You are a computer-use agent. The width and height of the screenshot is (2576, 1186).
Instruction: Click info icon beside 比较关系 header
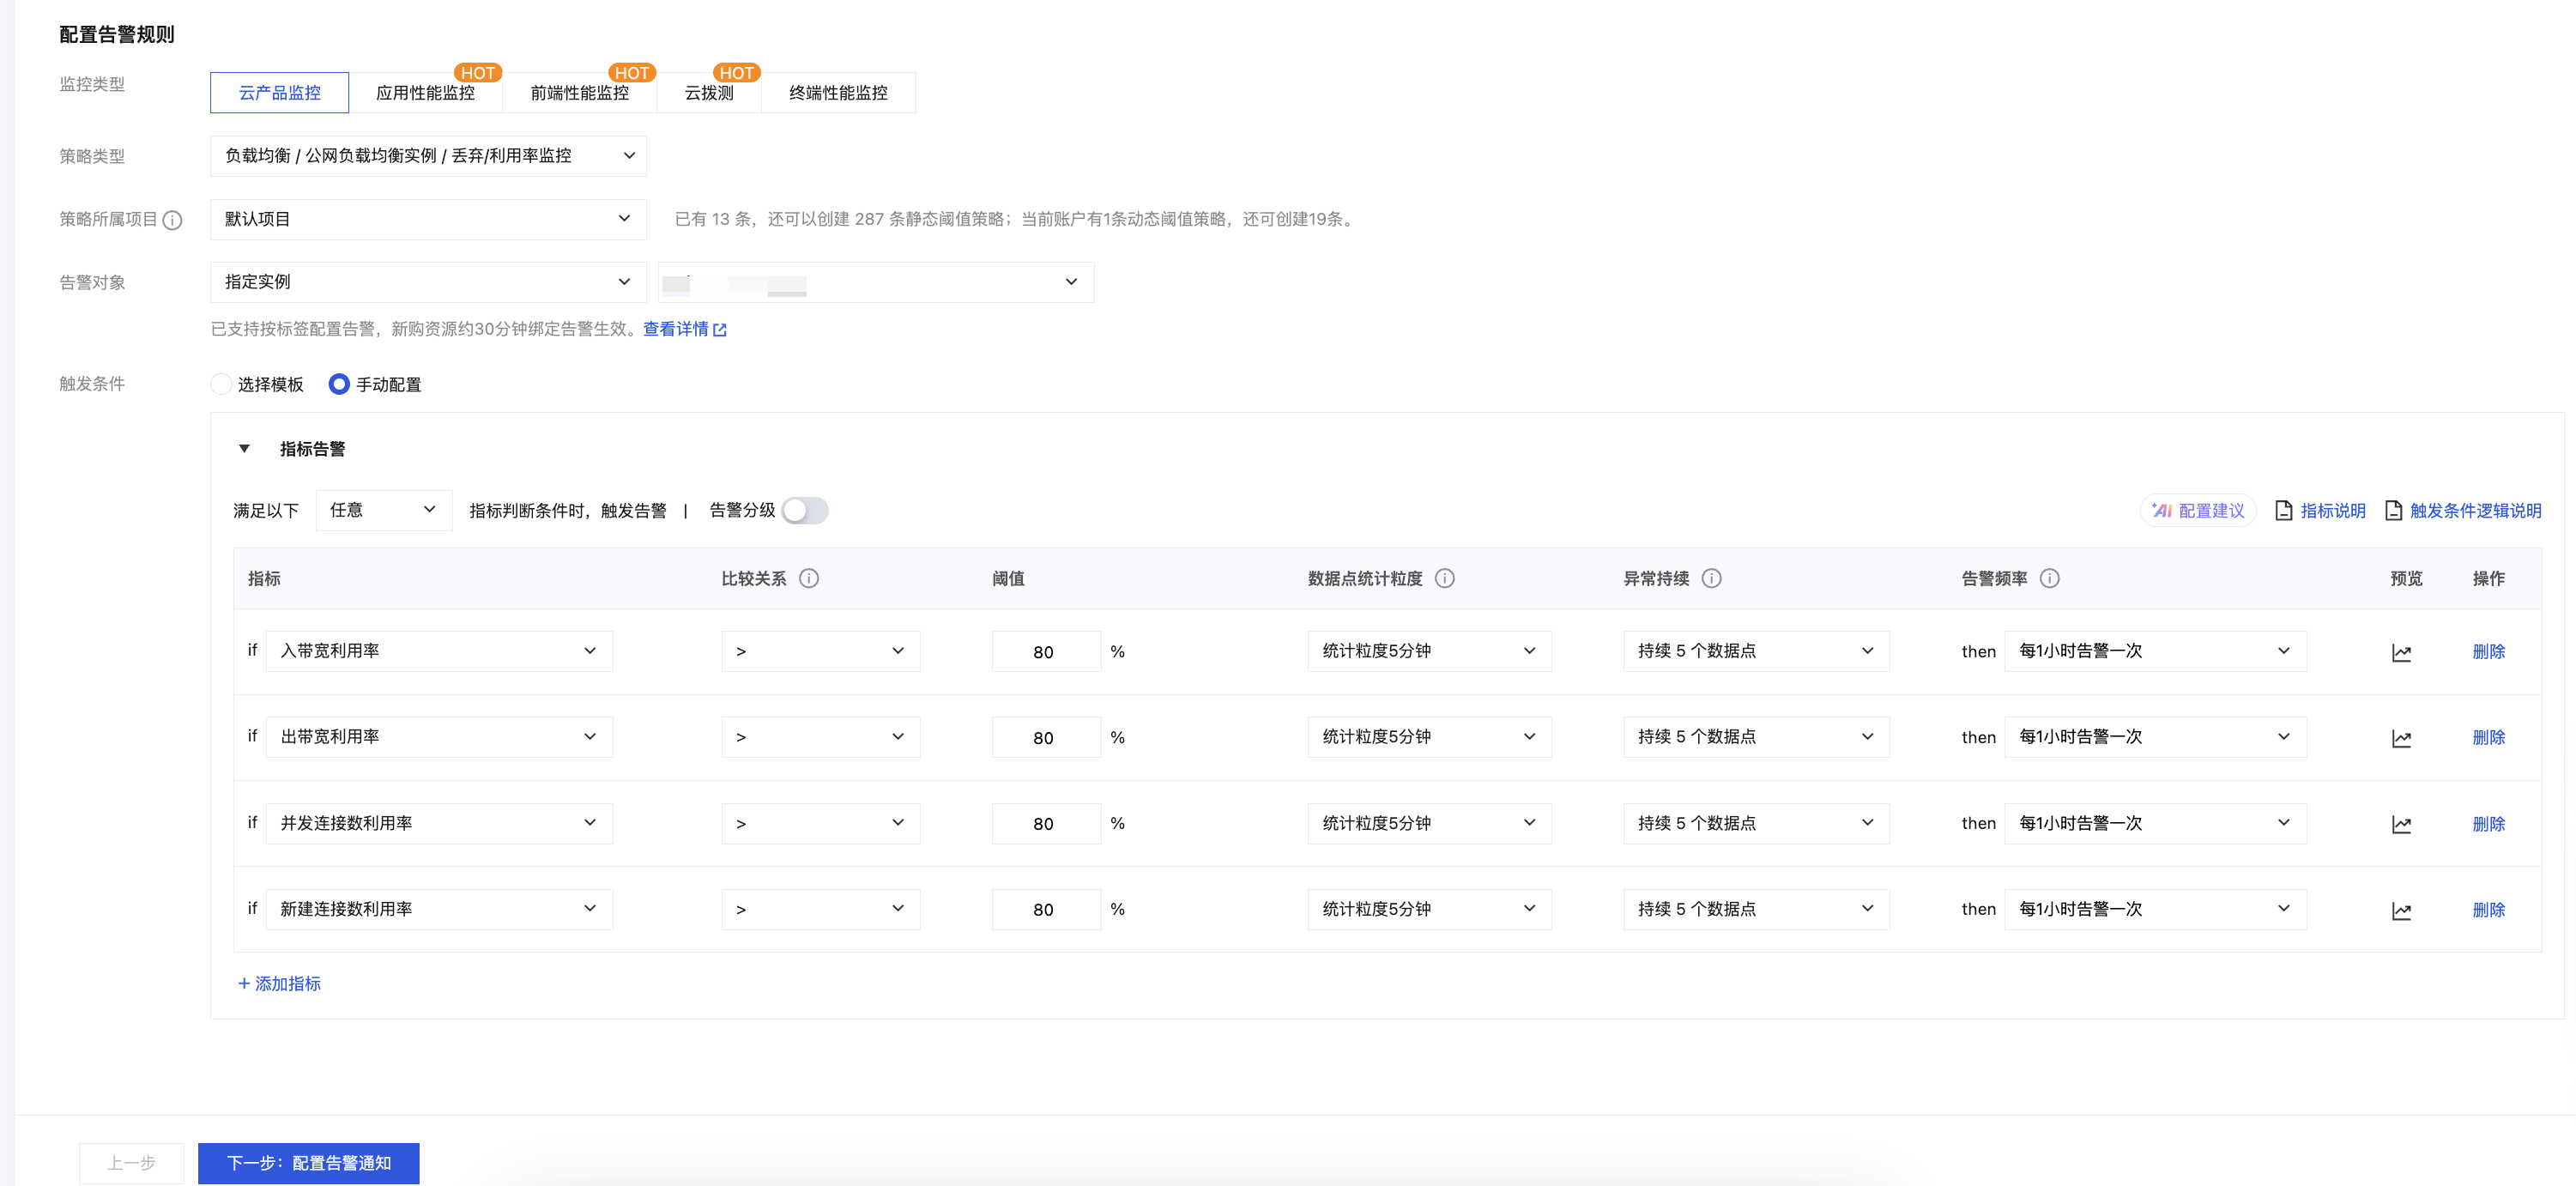click(809, 578)
